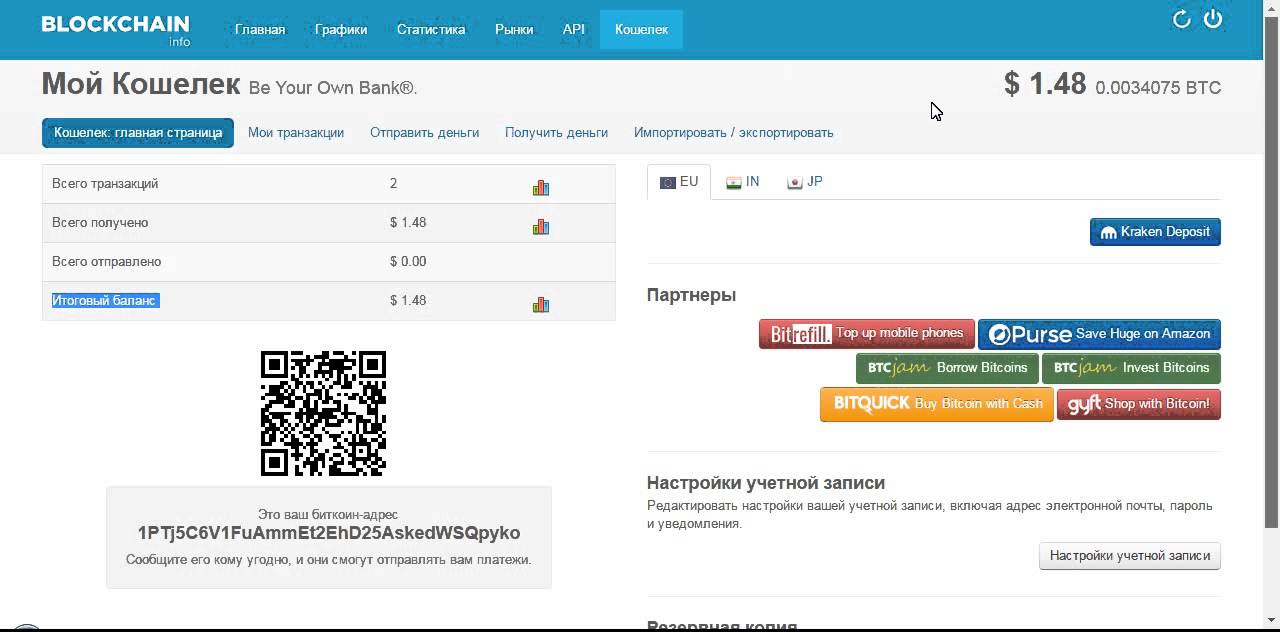Click the wallet address QR code
The image size is (1280, 632).
point(323,413)
